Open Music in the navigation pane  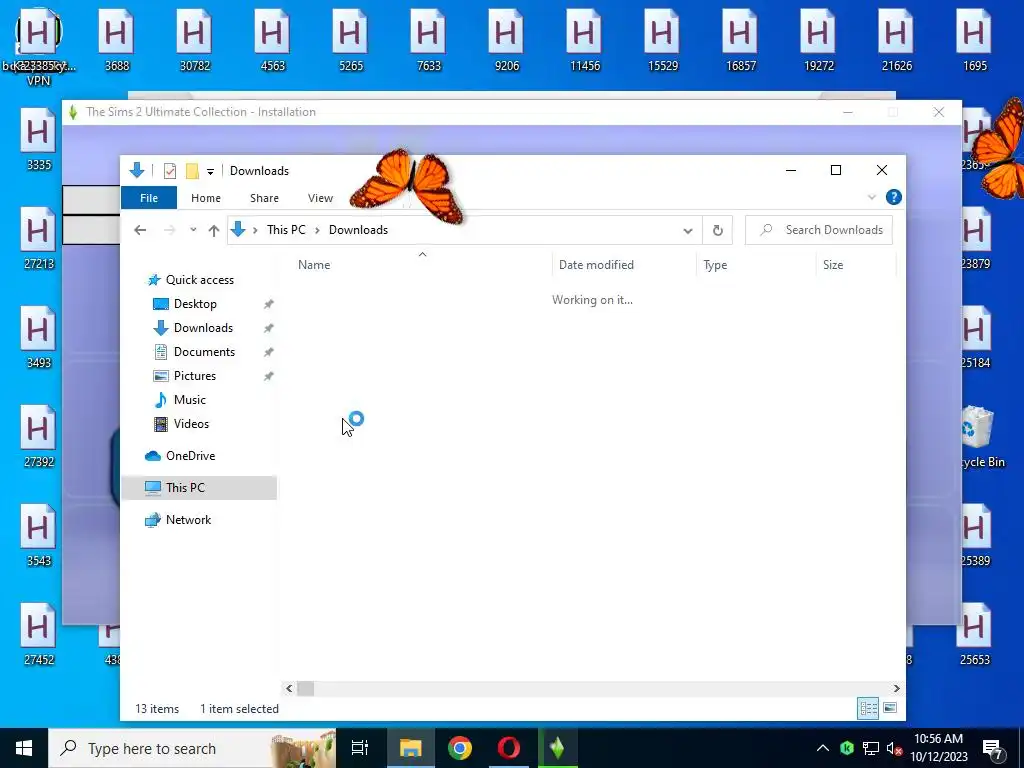[189, 400]
